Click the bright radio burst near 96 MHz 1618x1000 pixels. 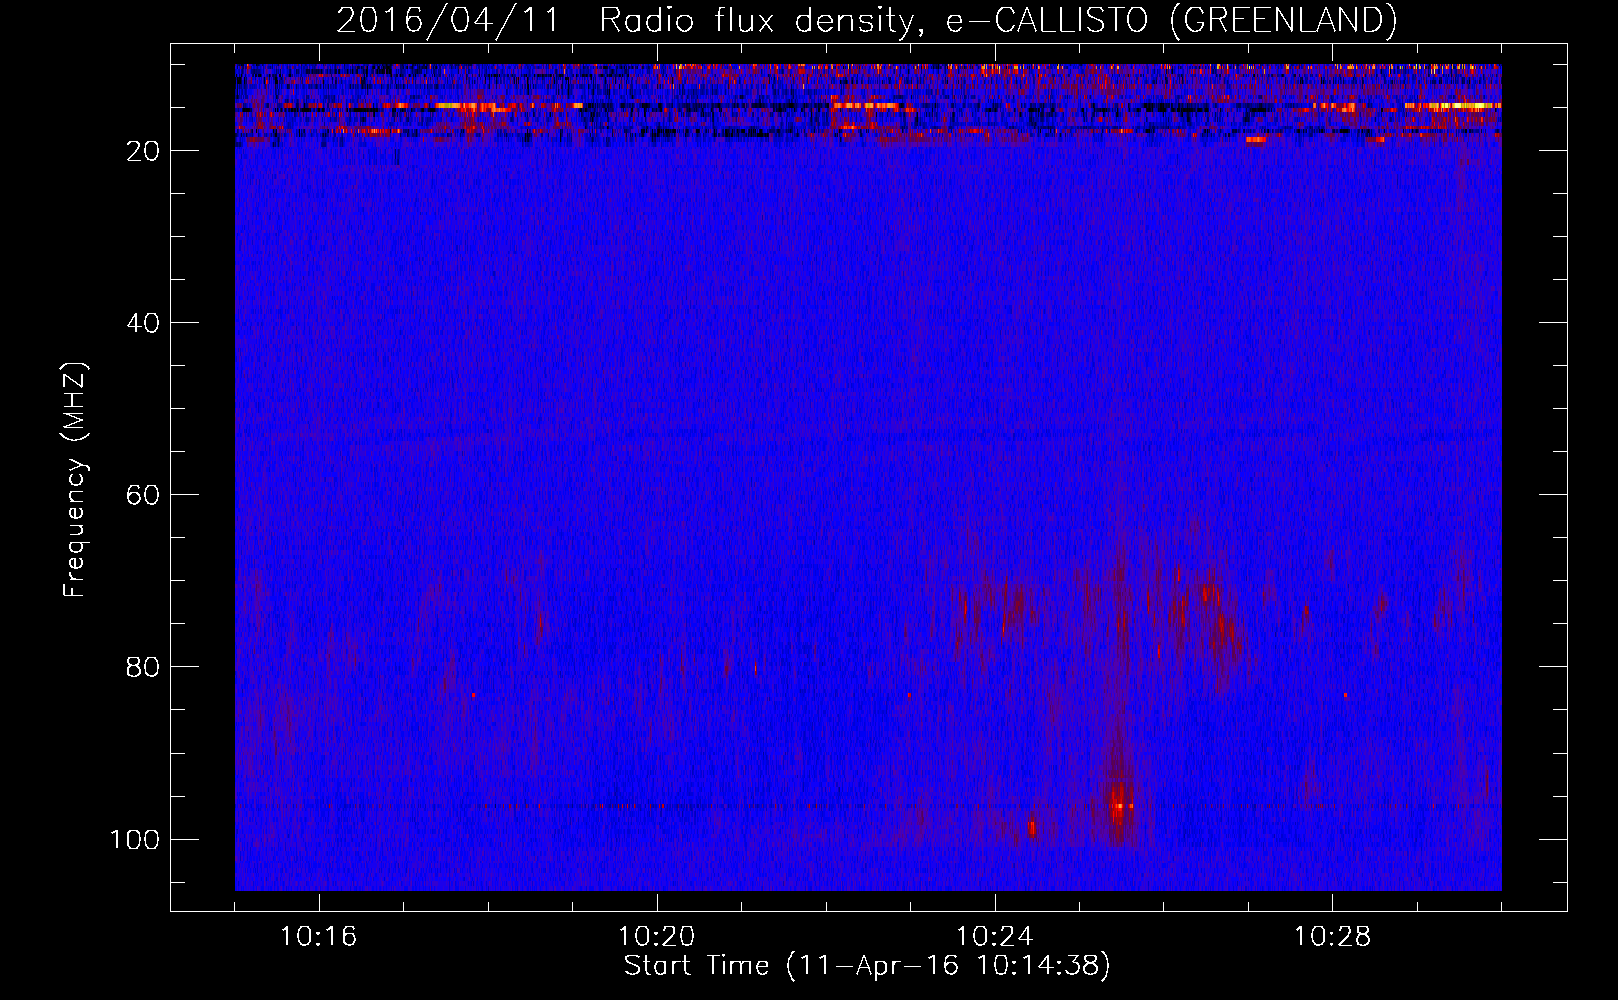pos(1119,804)
